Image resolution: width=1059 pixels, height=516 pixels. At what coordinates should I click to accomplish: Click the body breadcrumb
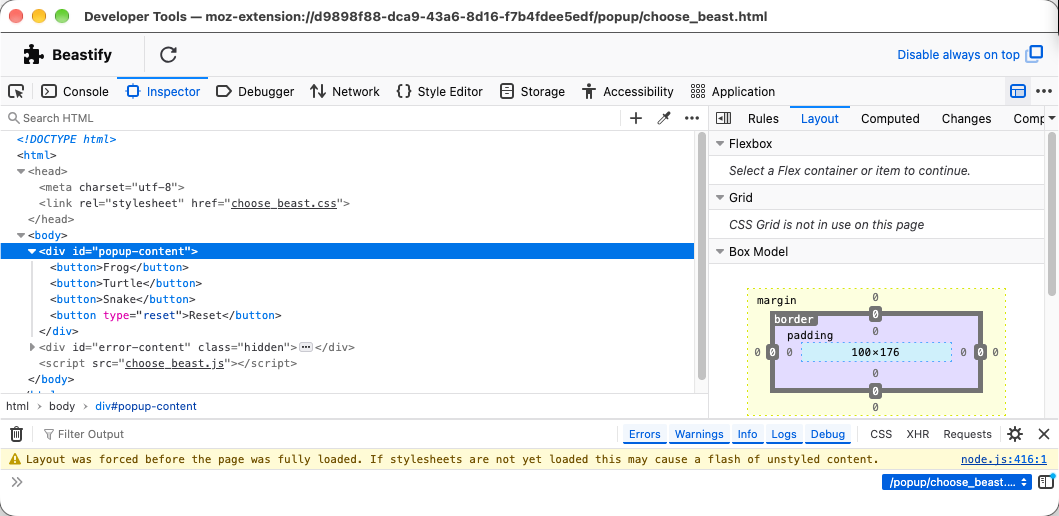[x=61, y=407]
